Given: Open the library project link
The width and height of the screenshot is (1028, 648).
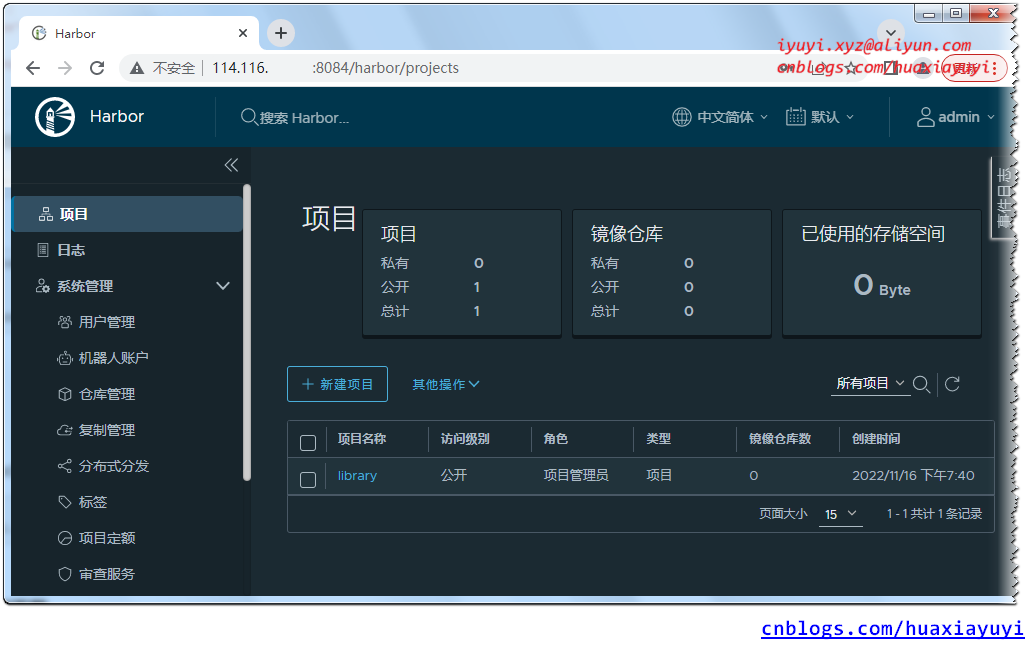Looking at the screenshot, I should [x=357, y=476].
